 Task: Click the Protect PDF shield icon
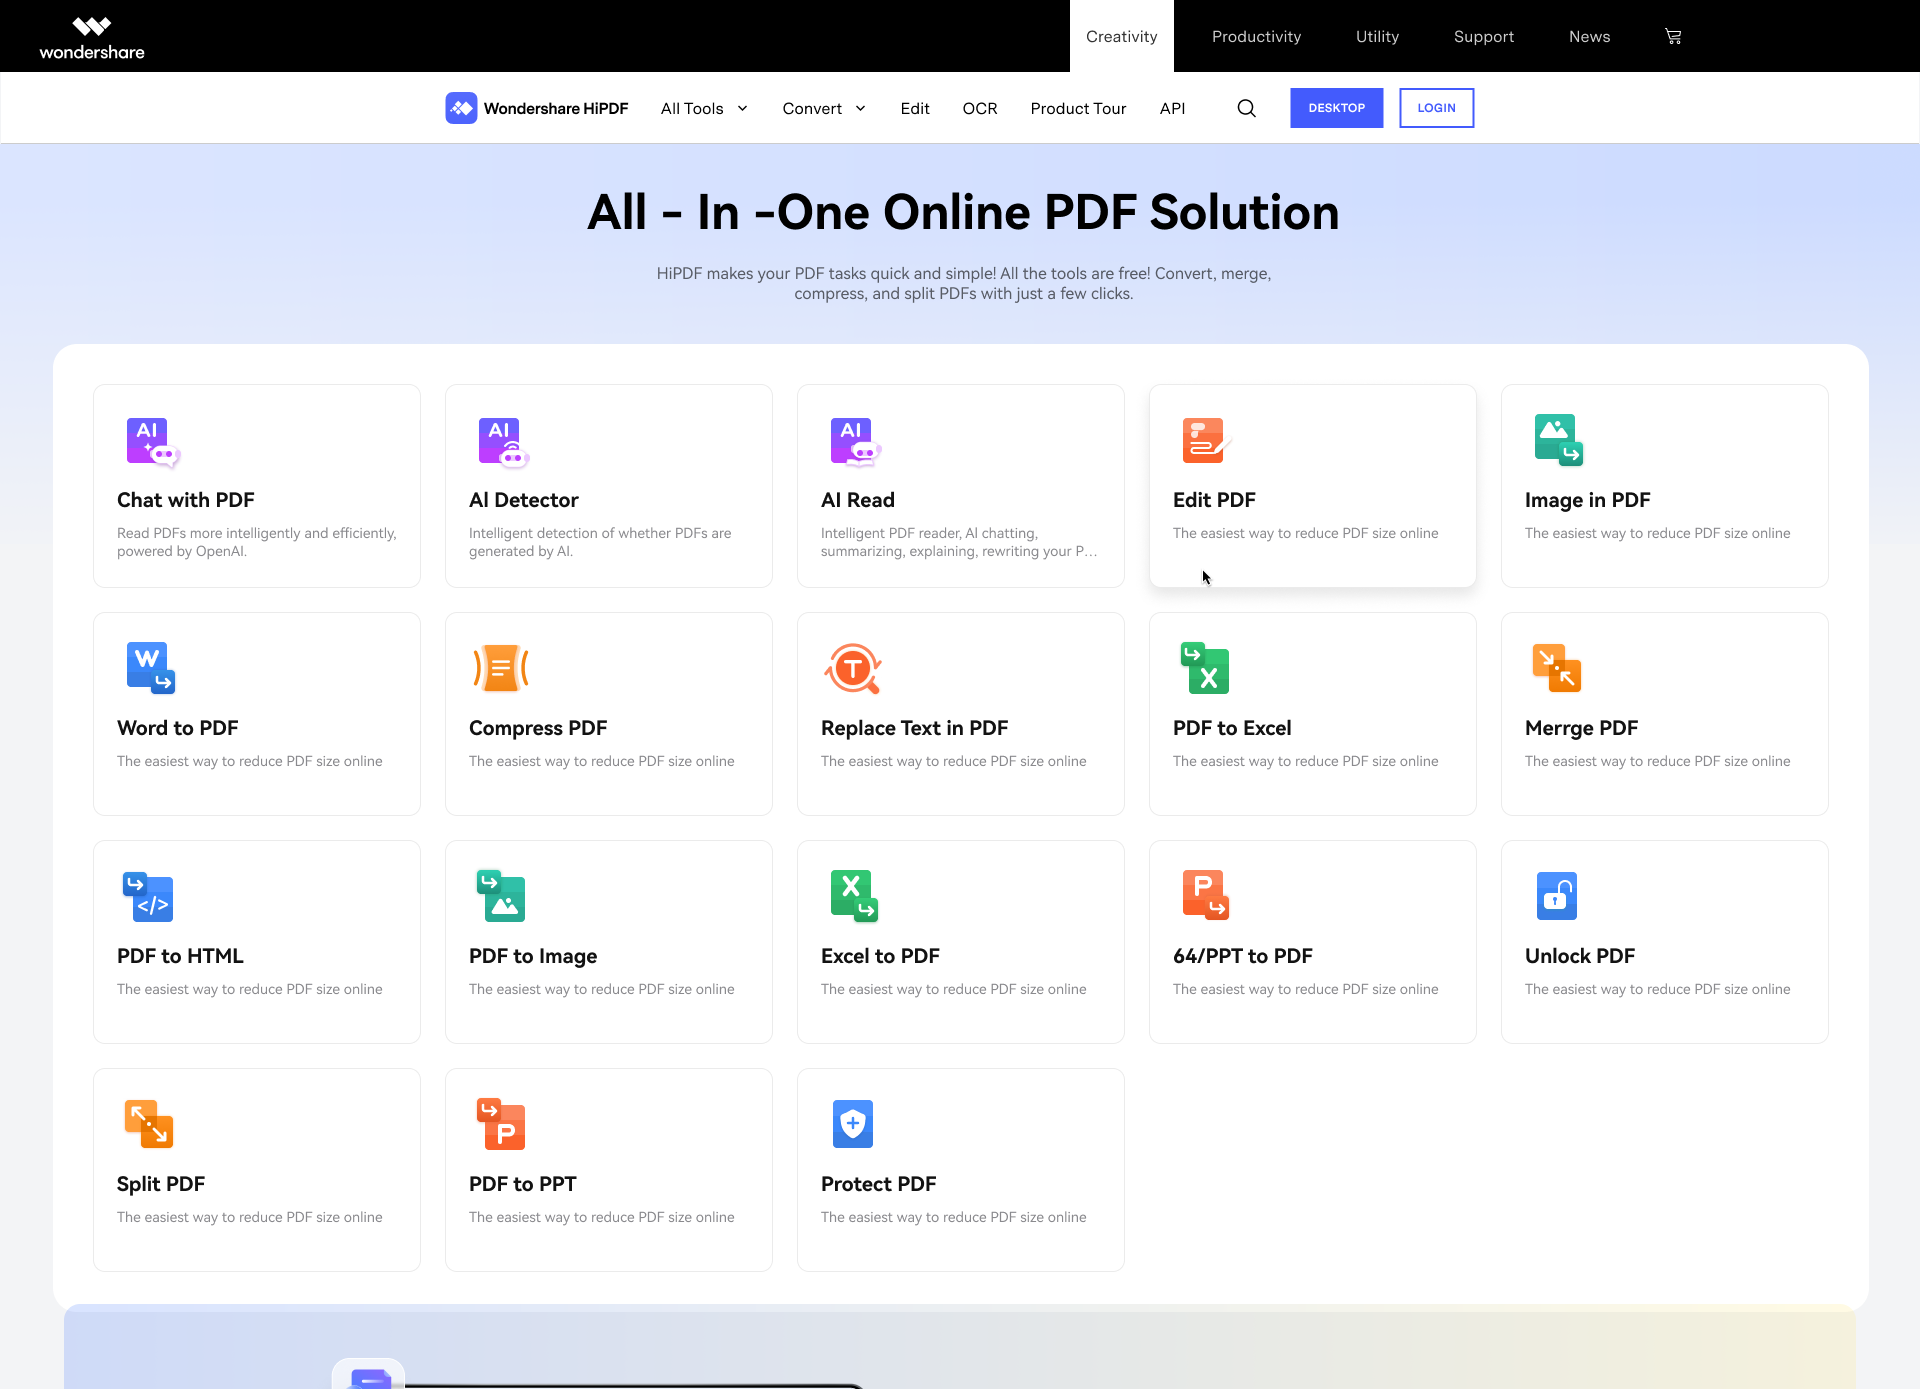click(853, 1124)
